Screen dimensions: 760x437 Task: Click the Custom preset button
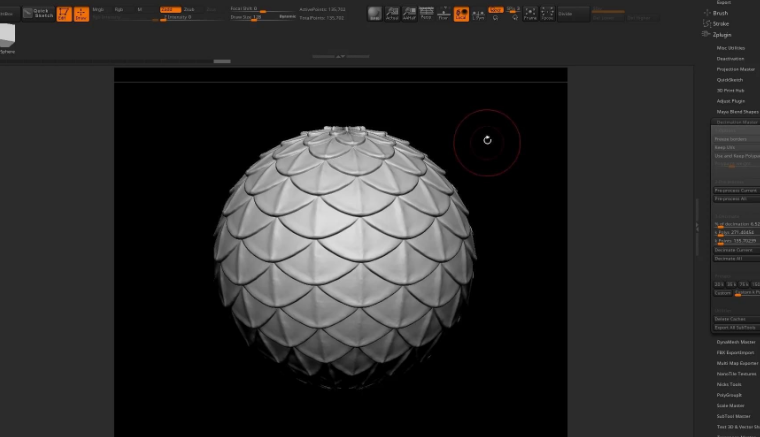[x=722, y=293]
